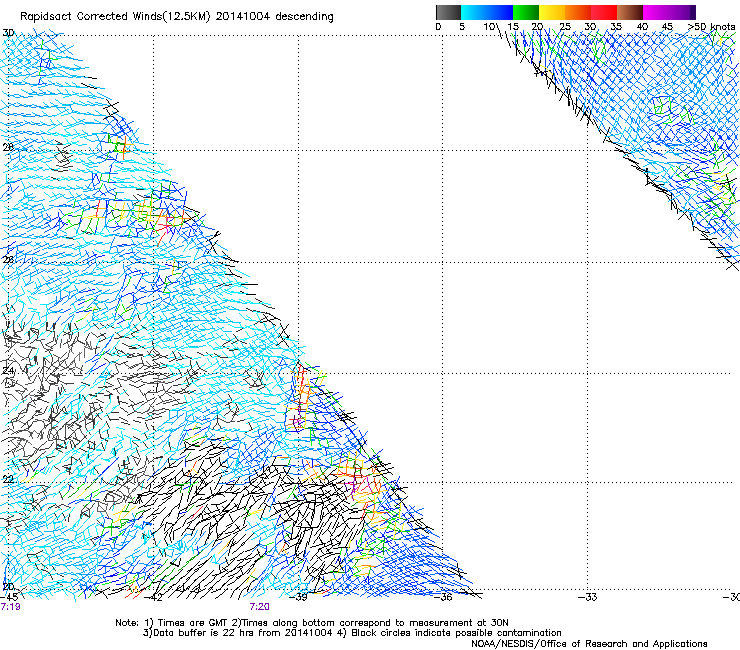The image size is (740, 650).
Task: Select the longitude '-36' axis label
Action: pyautogui.click(x=443, y=597)
